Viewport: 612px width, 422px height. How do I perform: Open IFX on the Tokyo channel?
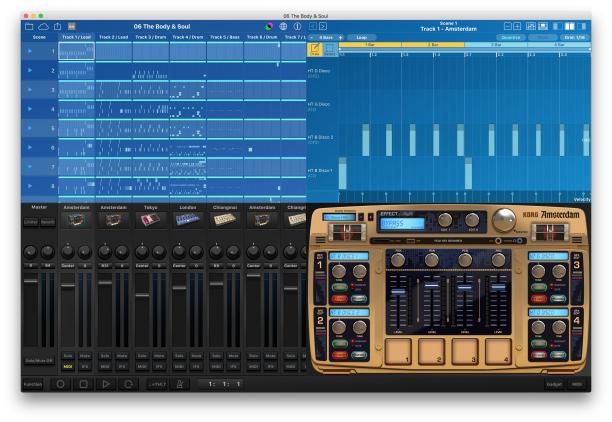coord(159,367)
